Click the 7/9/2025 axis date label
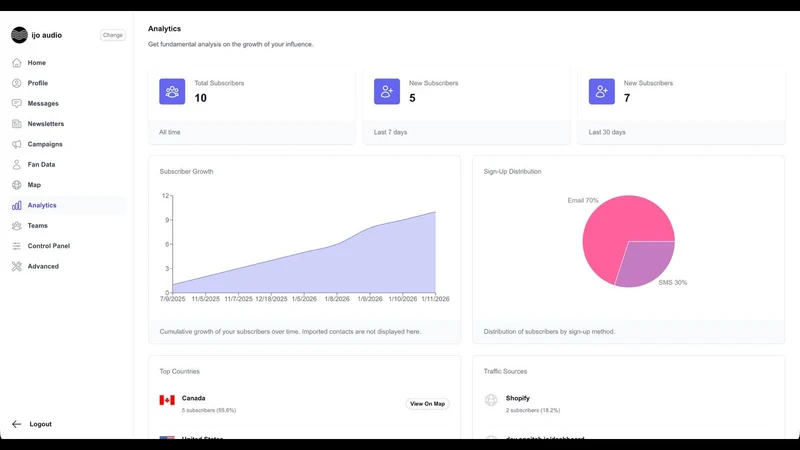This screenshot has width=800, height=450. tap(172, 299)
